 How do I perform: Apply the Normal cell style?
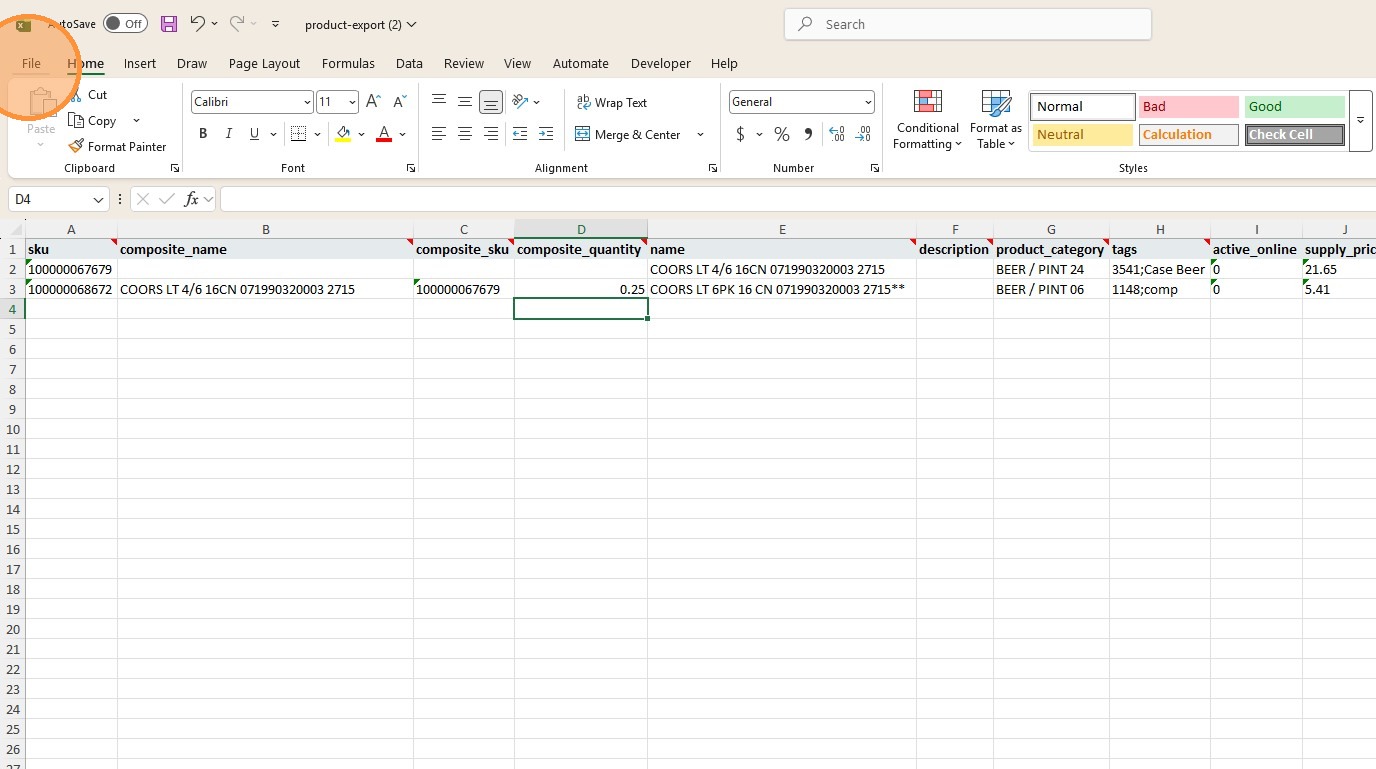(x=1083, y=106)
